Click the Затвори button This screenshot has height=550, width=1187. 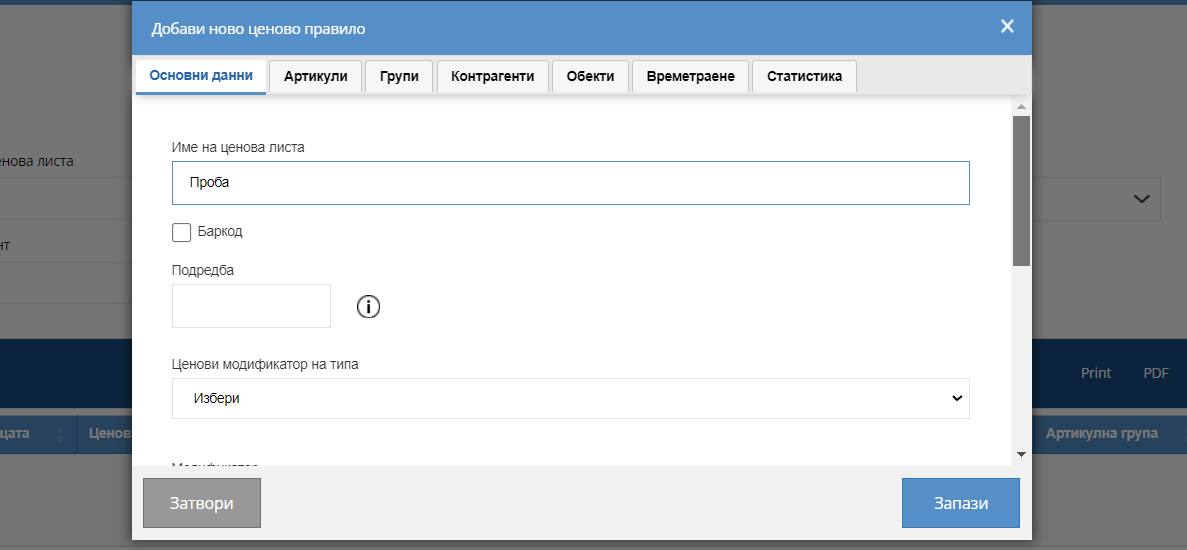[202, 503]
